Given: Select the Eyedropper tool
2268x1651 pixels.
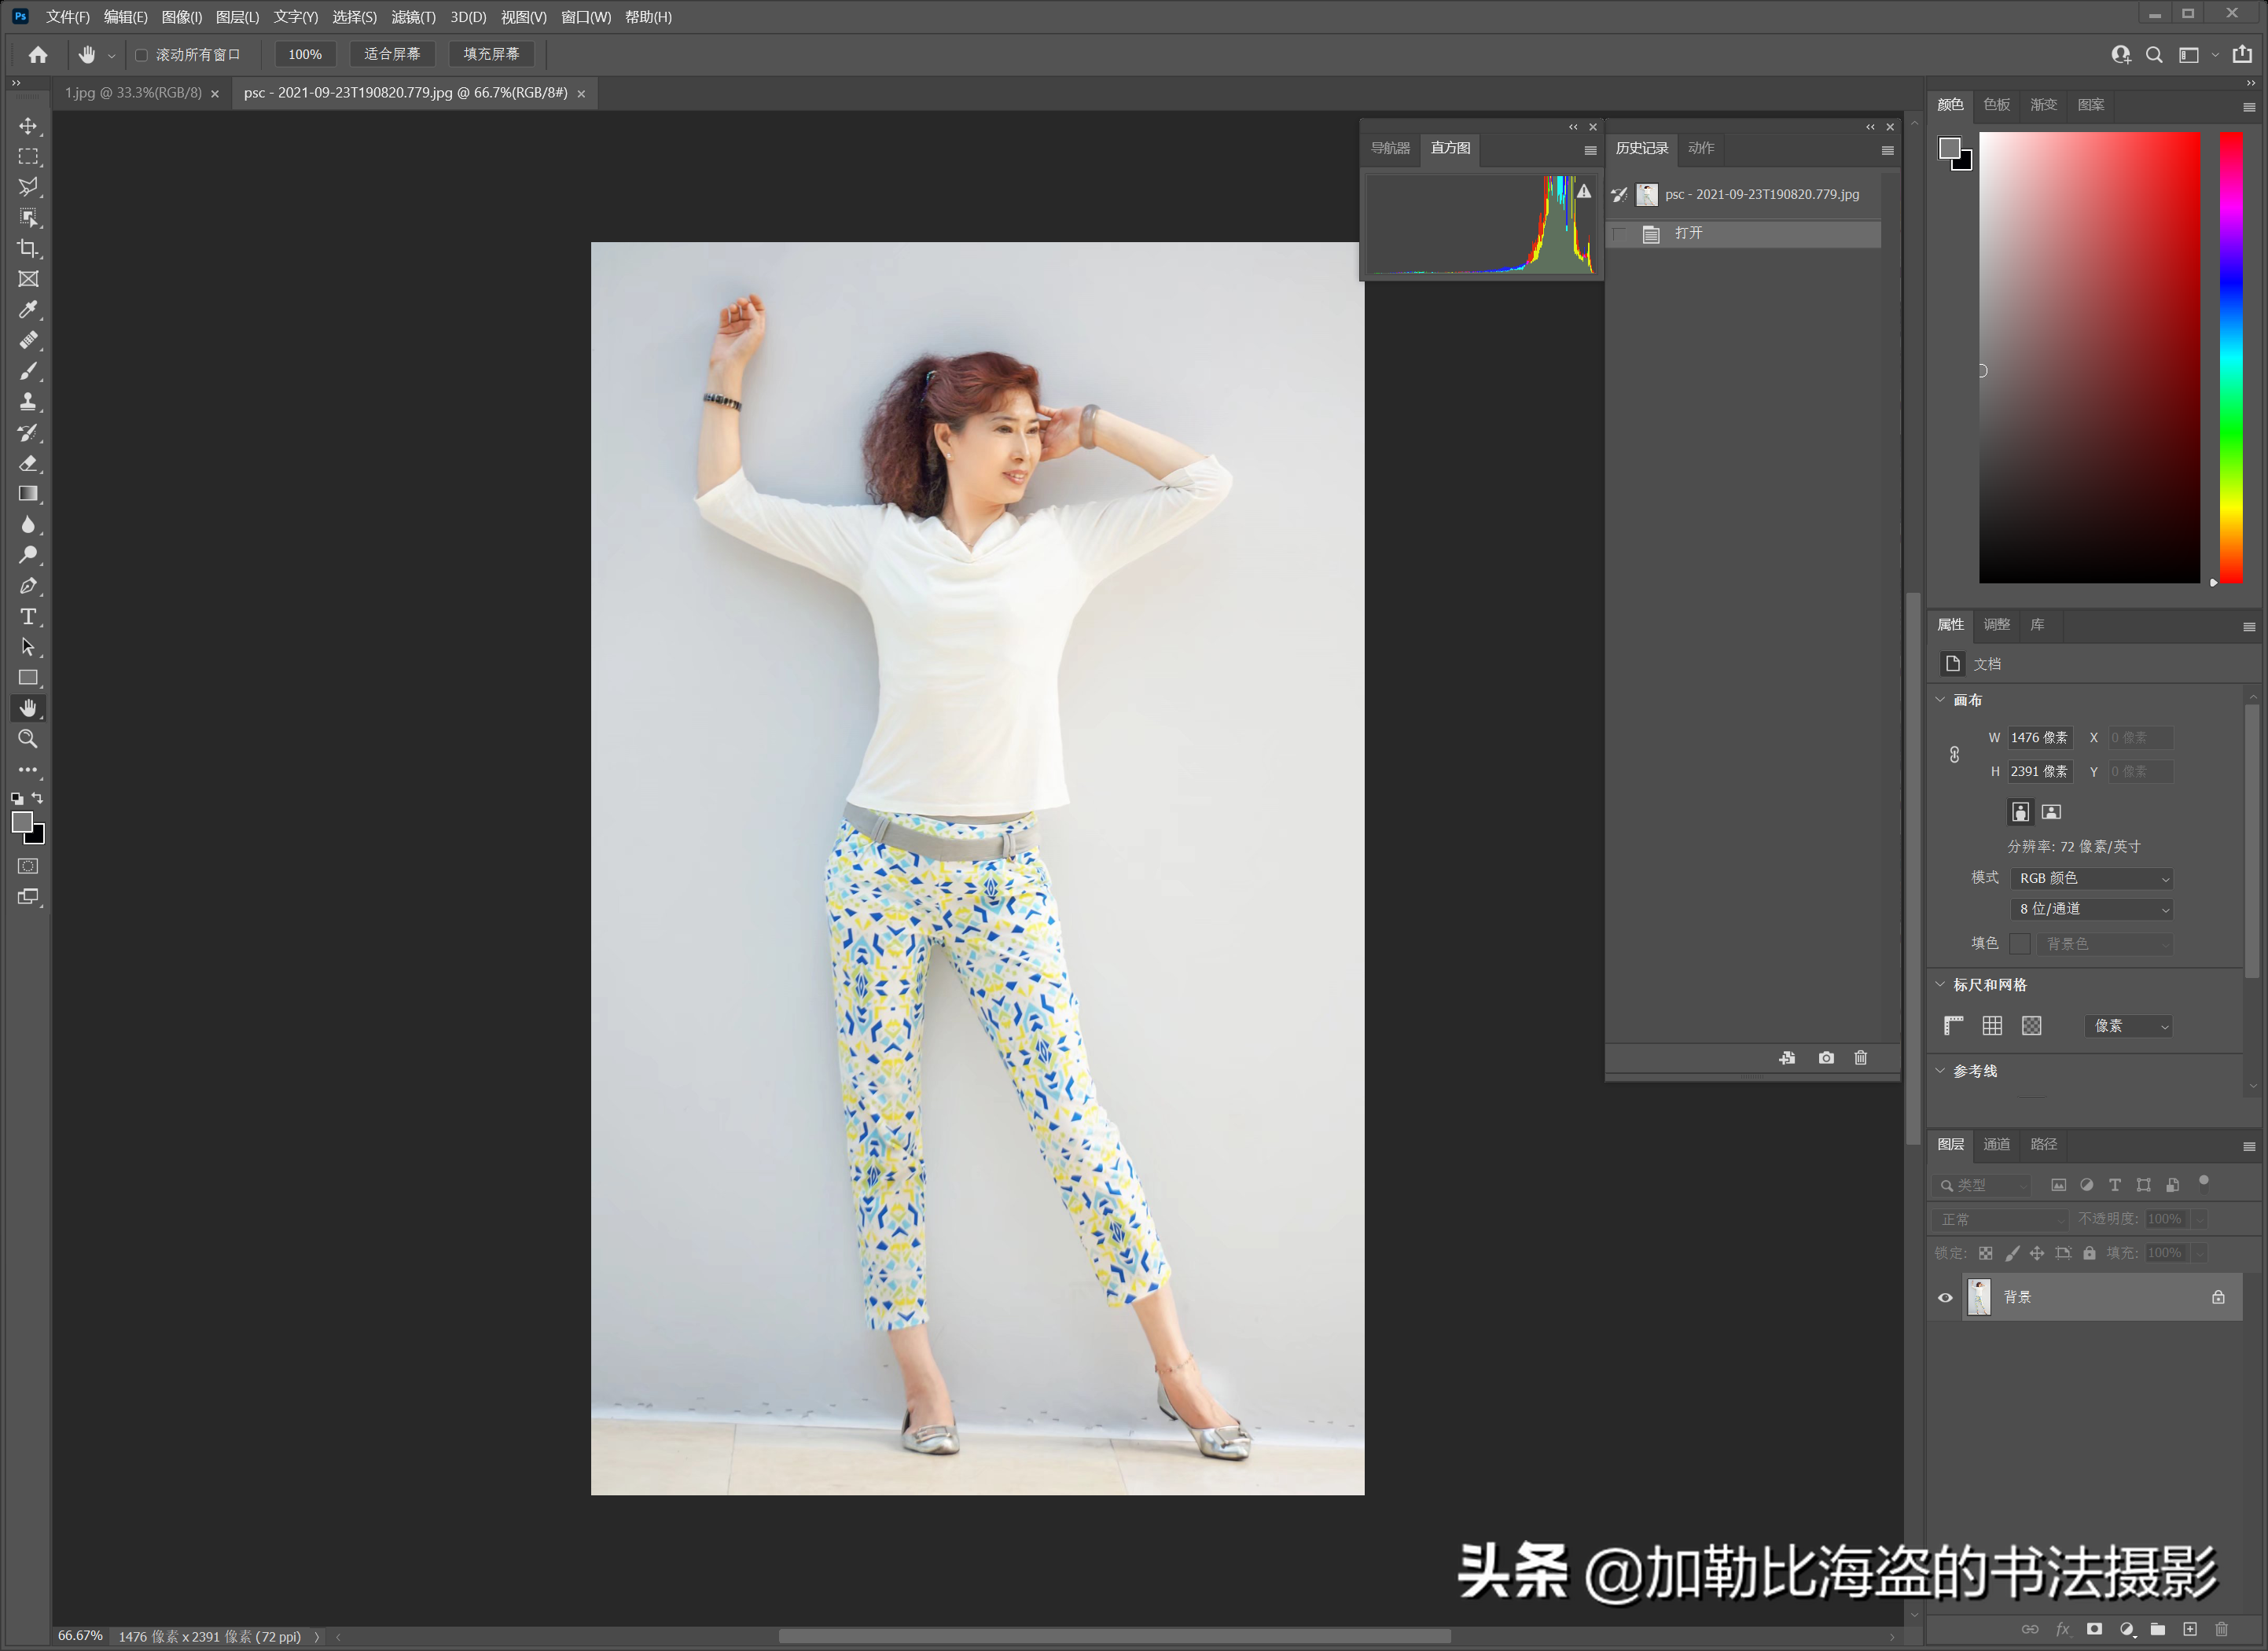Looking at the screenshot, I should (x=28, y=310).
